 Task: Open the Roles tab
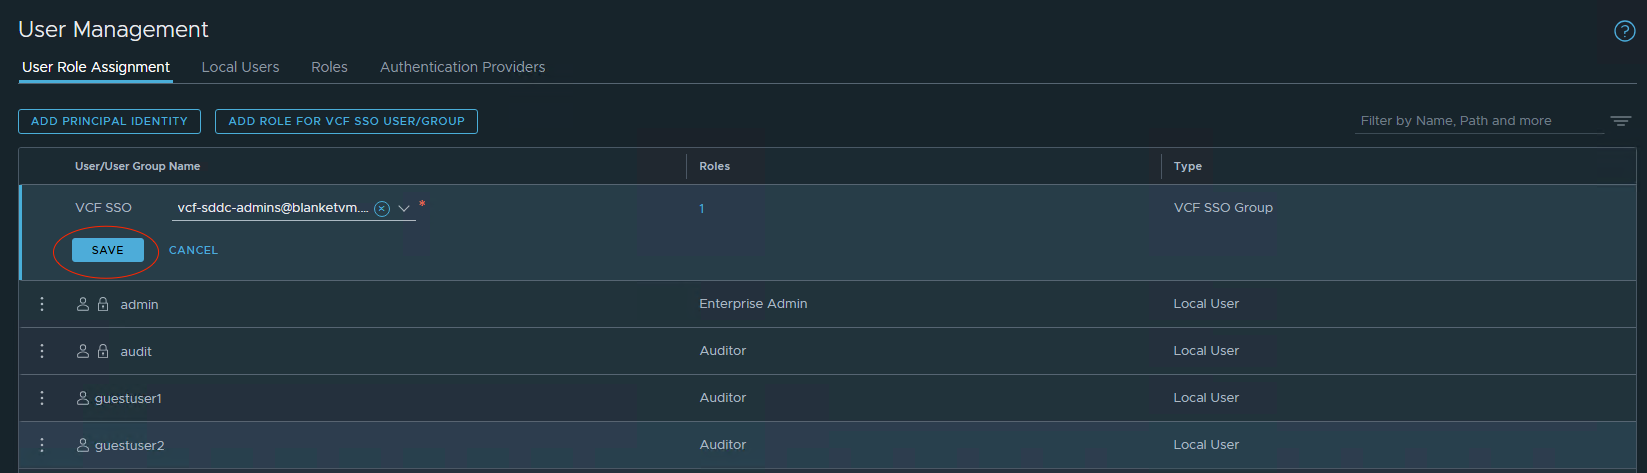tap(329, 67)
